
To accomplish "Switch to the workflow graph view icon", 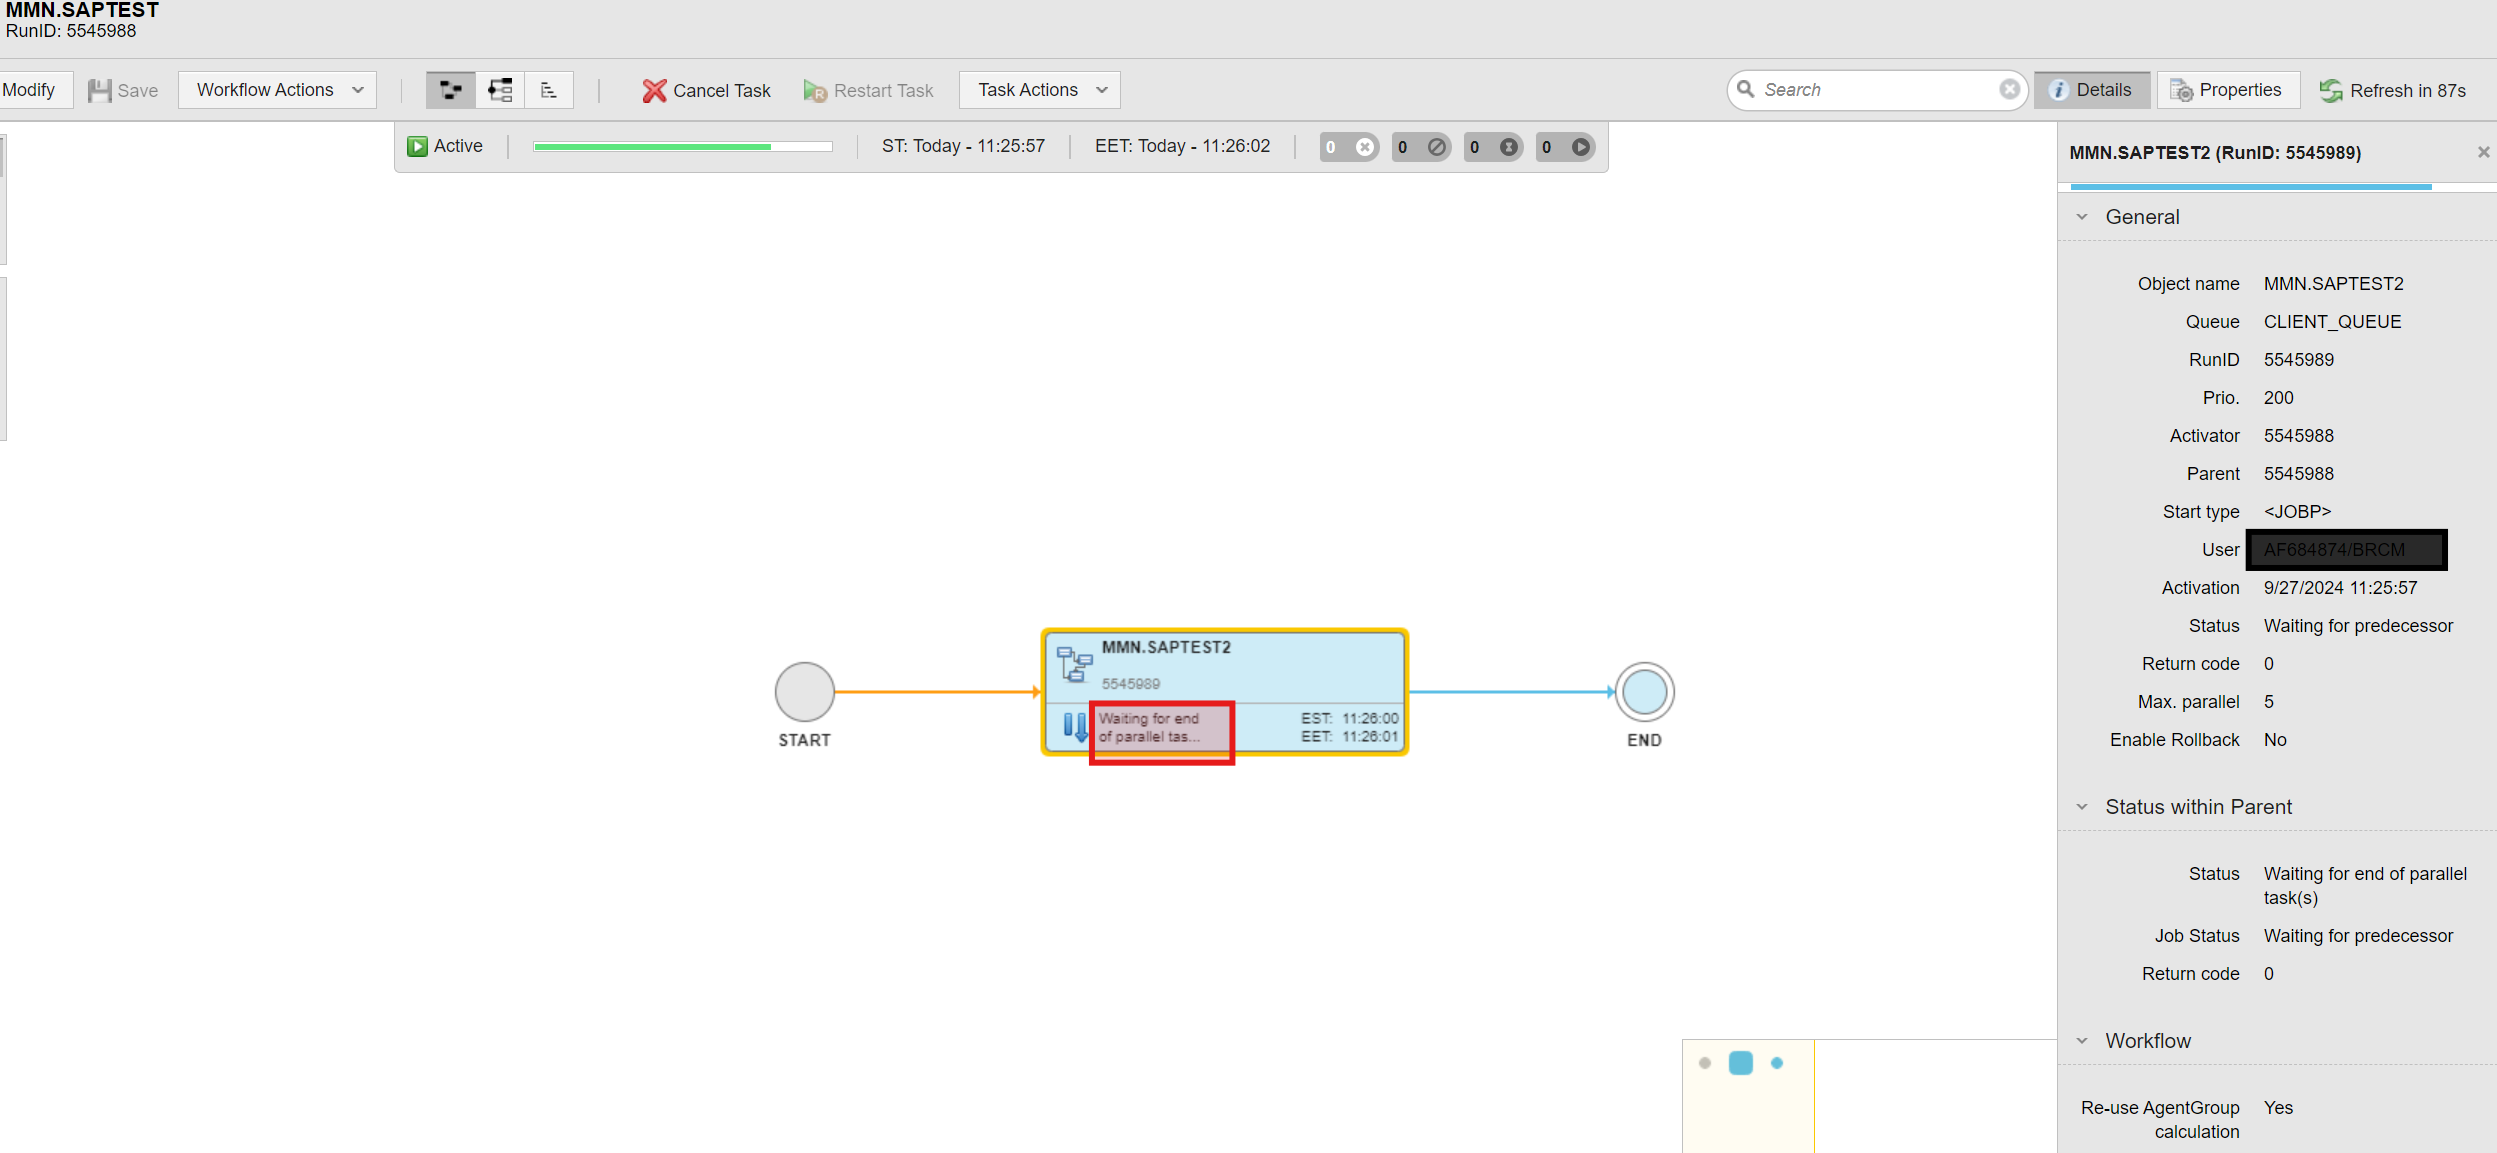I will (x=451, y=90).
